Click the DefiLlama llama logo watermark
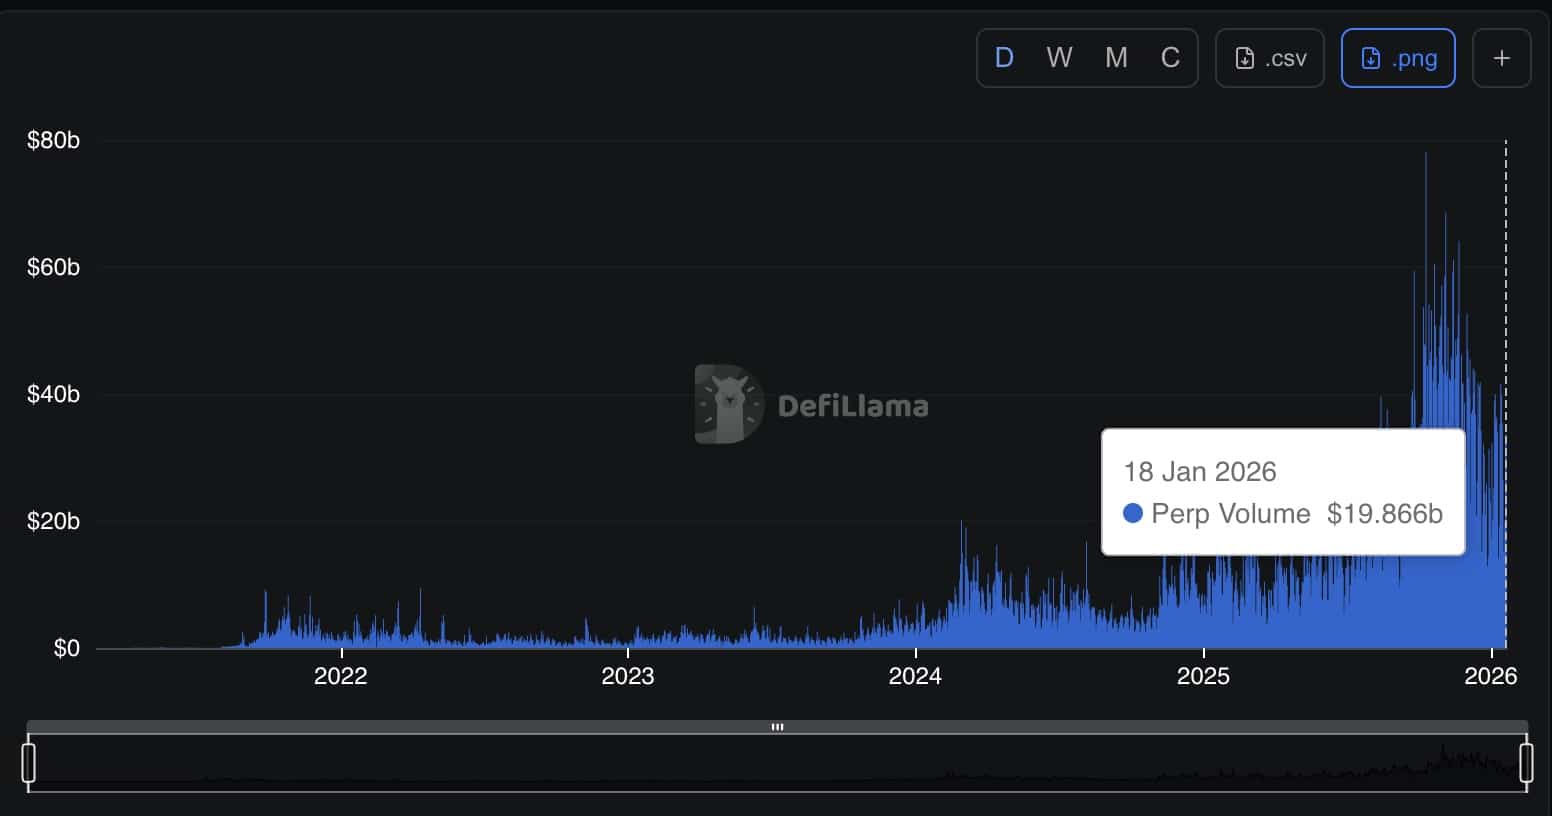 pyautogui.click(x=729, y=404)
